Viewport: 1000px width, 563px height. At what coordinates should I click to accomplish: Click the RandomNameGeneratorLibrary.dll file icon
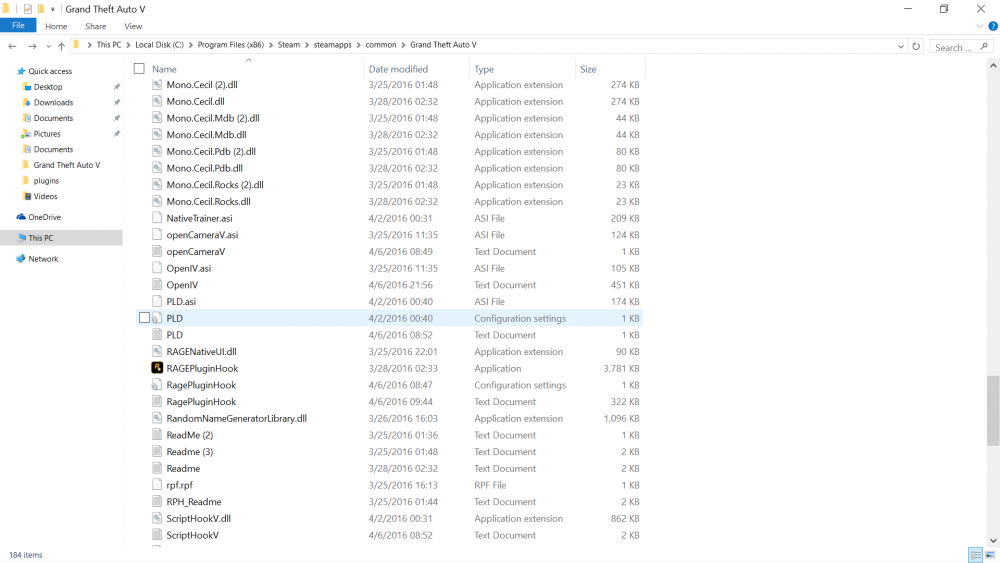[x=157, y=418]
